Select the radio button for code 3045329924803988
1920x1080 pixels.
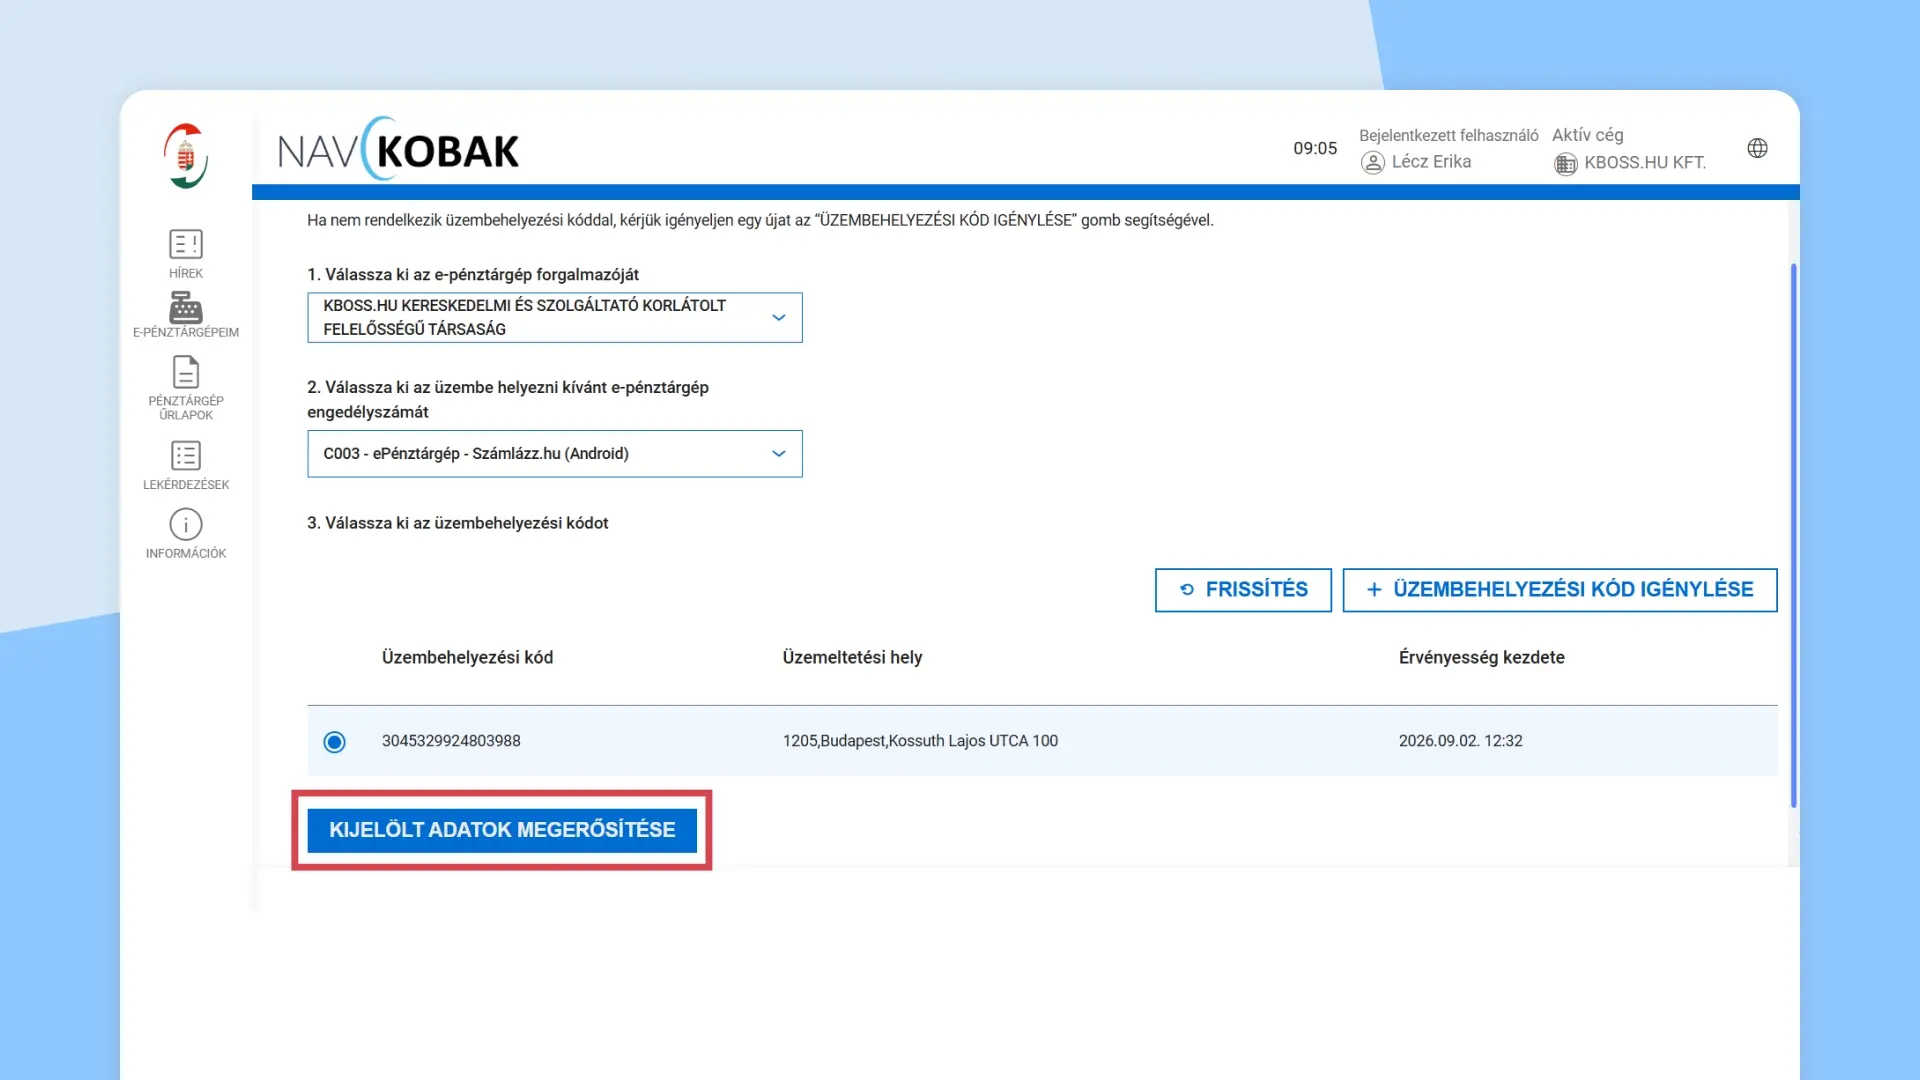point(334,742)
